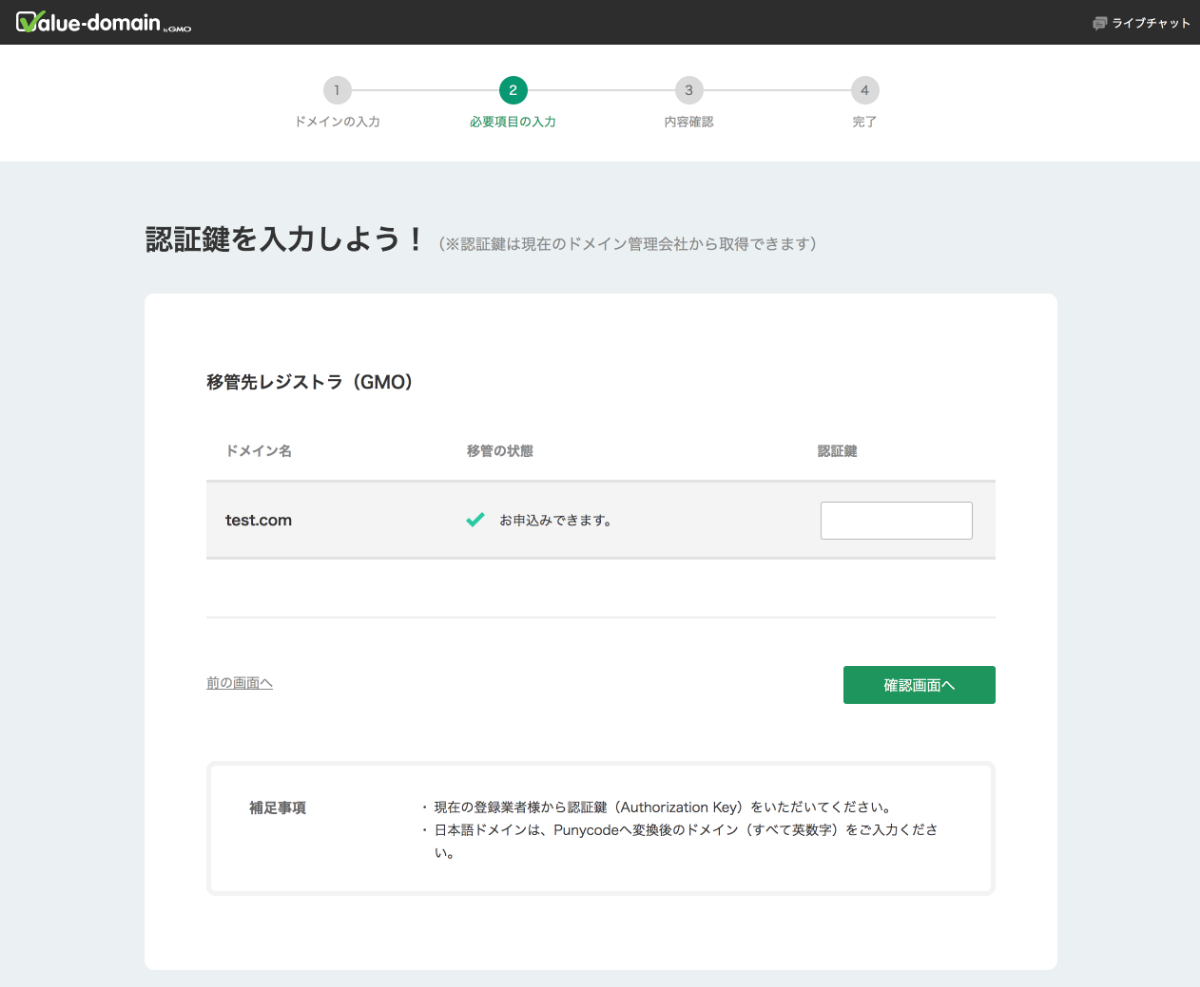
Task: Select the 完了 step label
Action: (864, 122)
